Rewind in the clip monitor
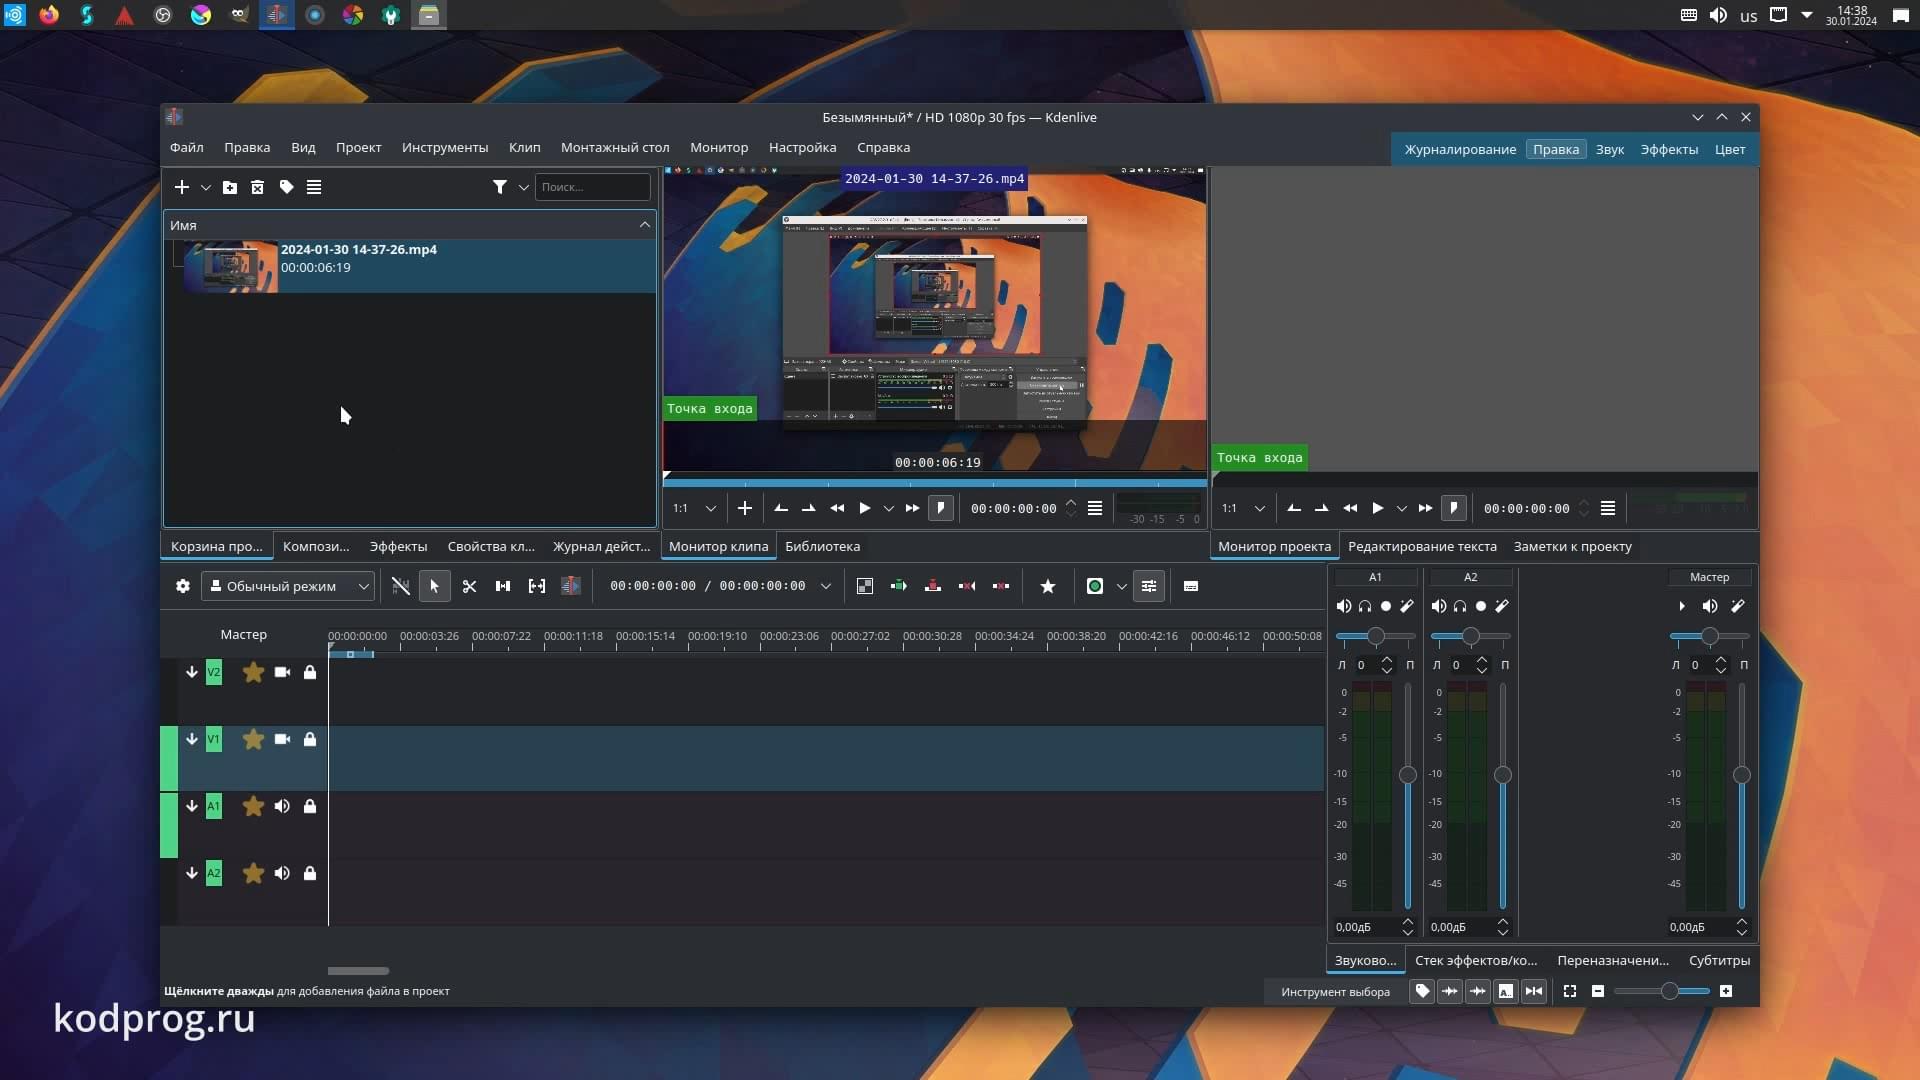 click(x=837, y=508)
